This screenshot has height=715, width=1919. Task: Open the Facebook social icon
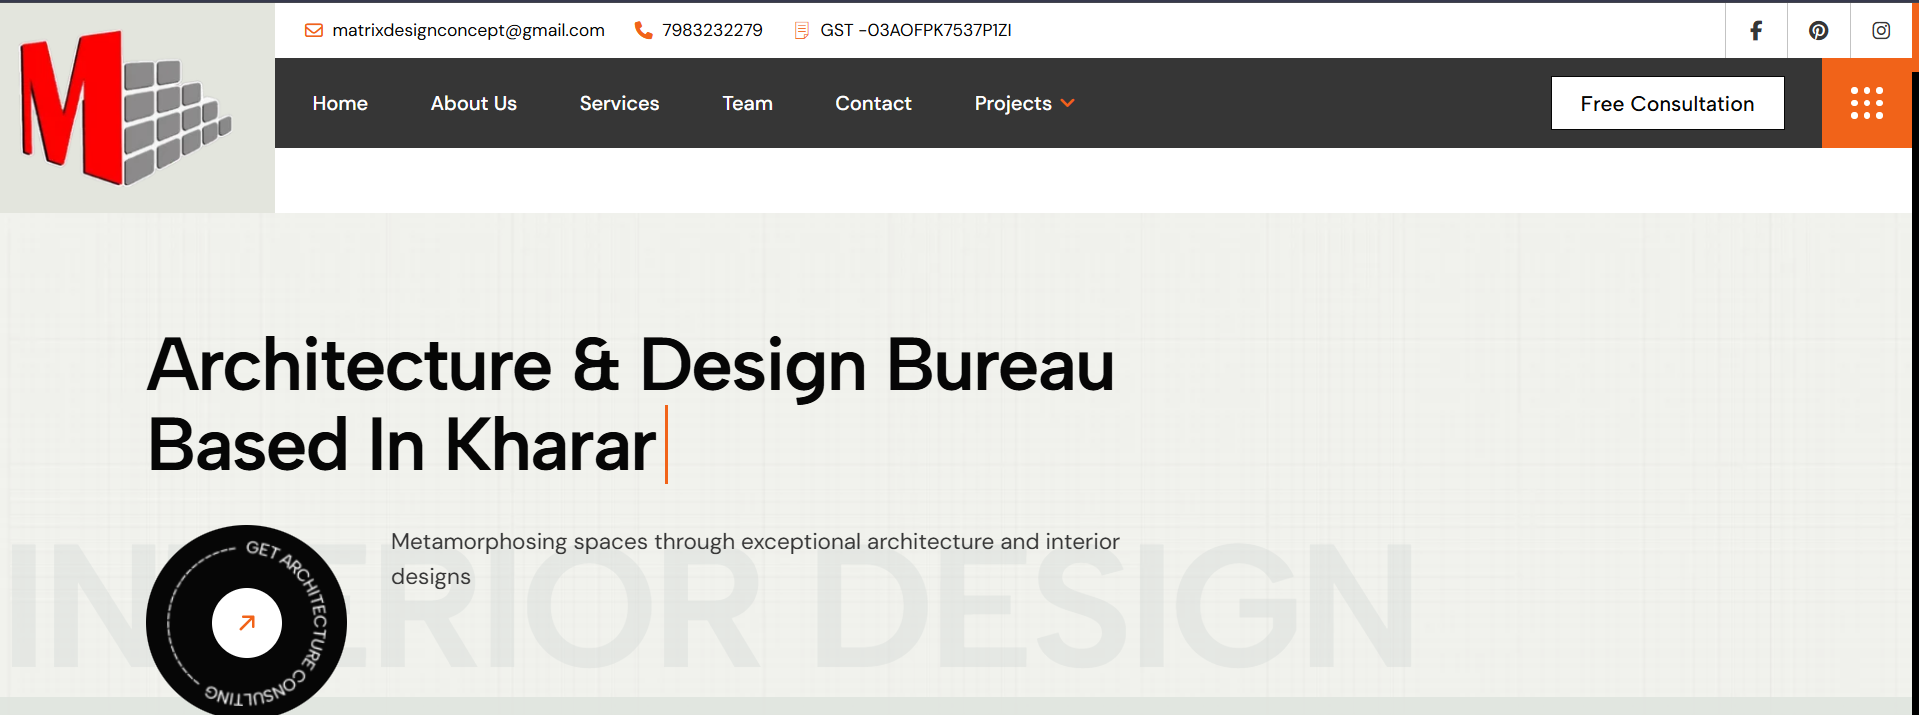pos(1756,31)
